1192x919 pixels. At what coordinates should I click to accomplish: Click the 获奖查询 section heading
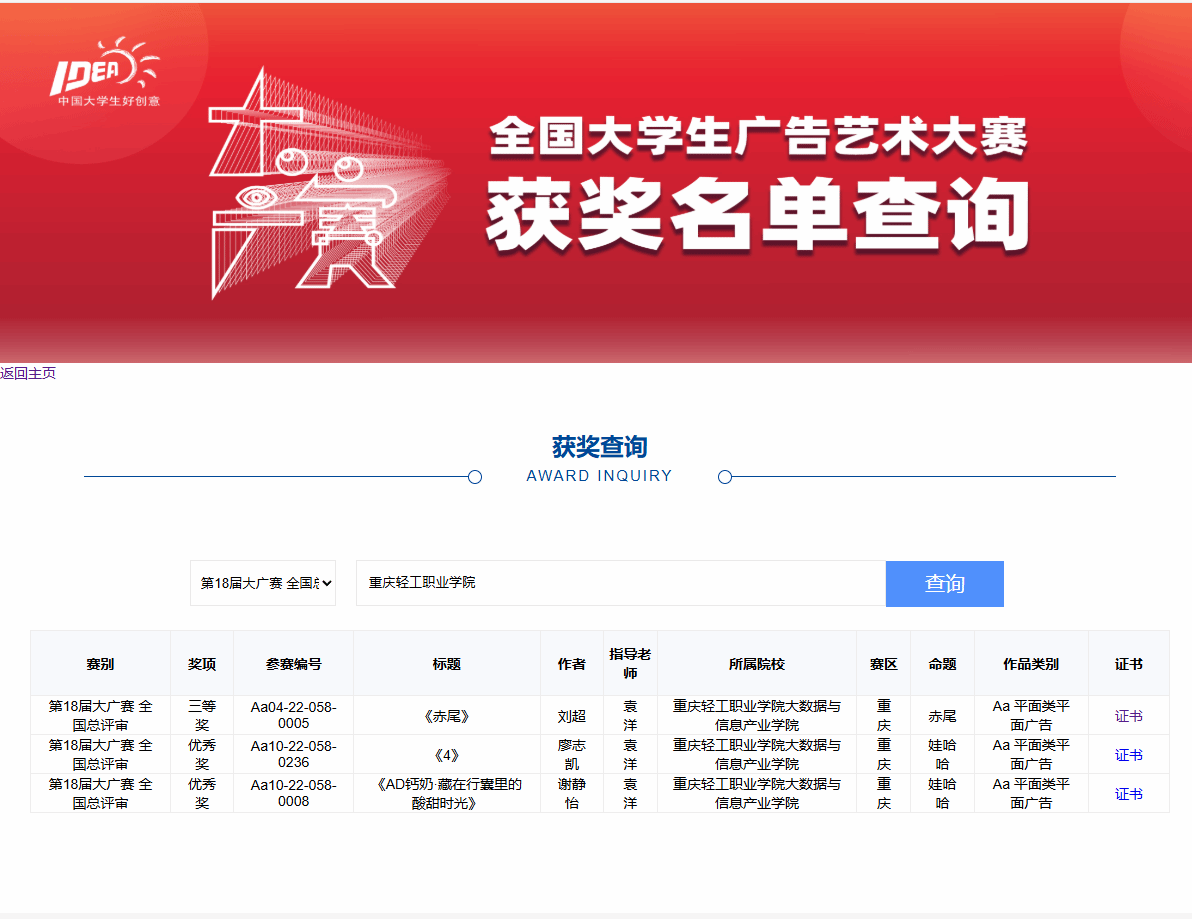click(x=599, y=446)
